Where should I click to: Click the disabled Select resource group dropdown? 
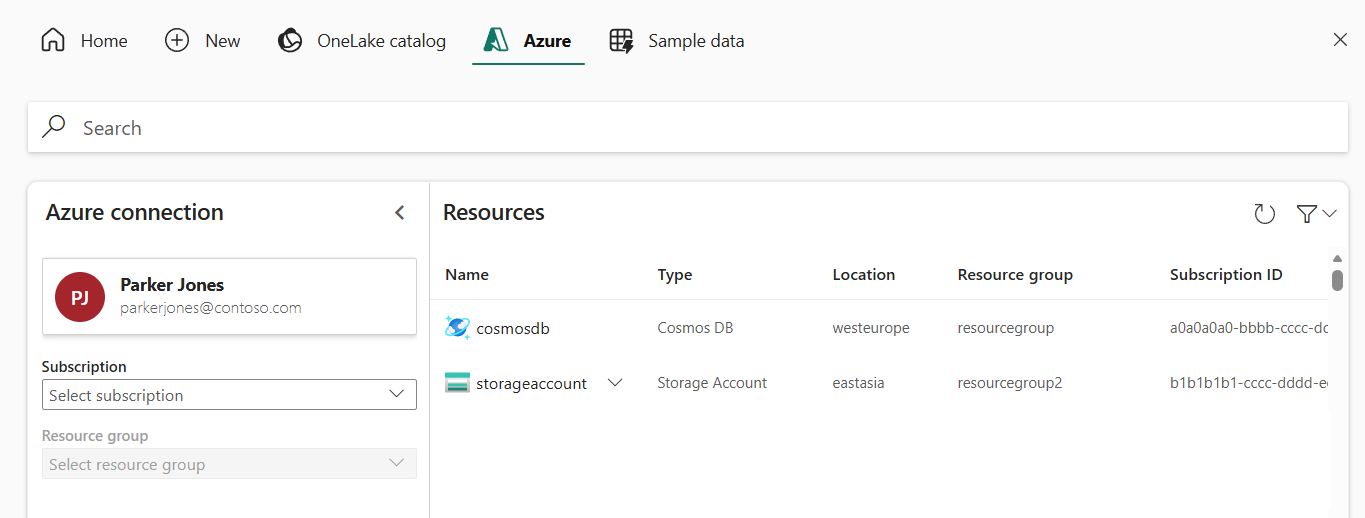[x=229, y=464]
